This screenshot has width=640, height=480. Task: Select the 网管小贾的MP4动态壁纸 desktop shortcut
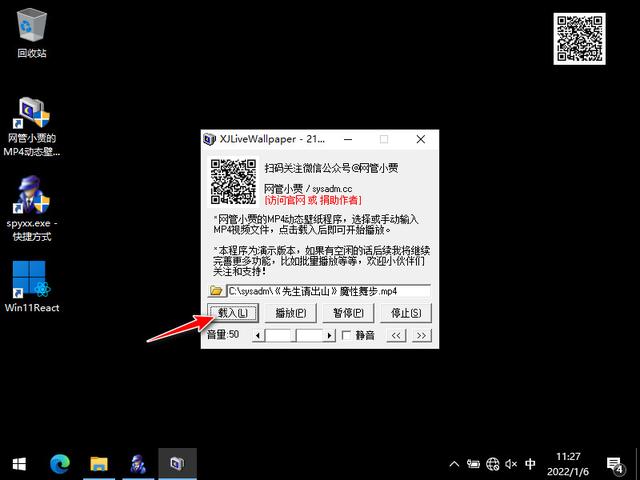(x=32, y=127)
